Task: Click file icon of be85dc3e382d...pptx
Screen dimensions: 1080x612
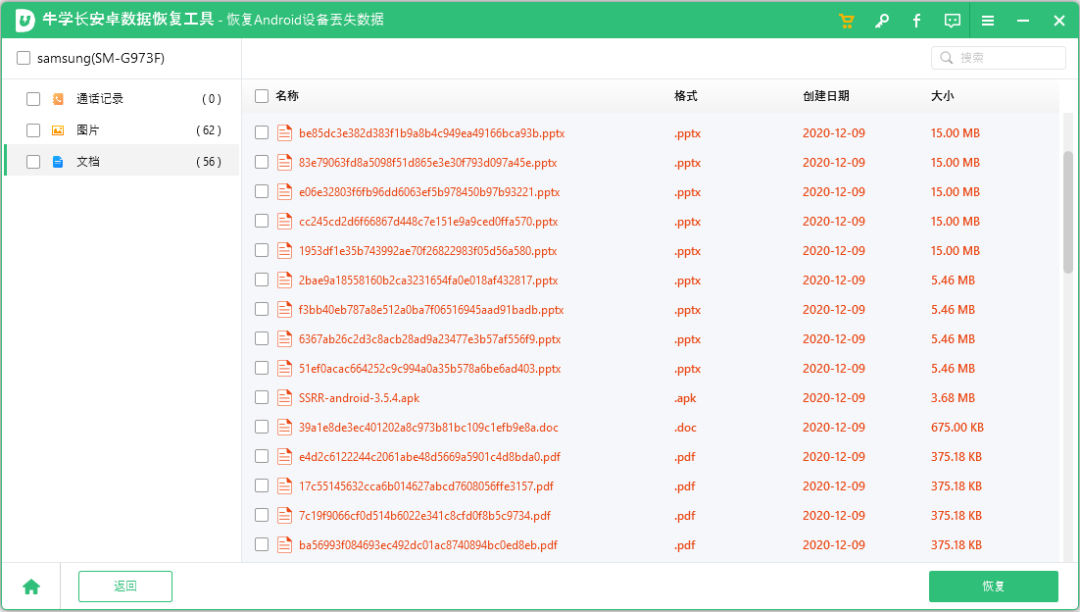Action: (x=284, y=133)
